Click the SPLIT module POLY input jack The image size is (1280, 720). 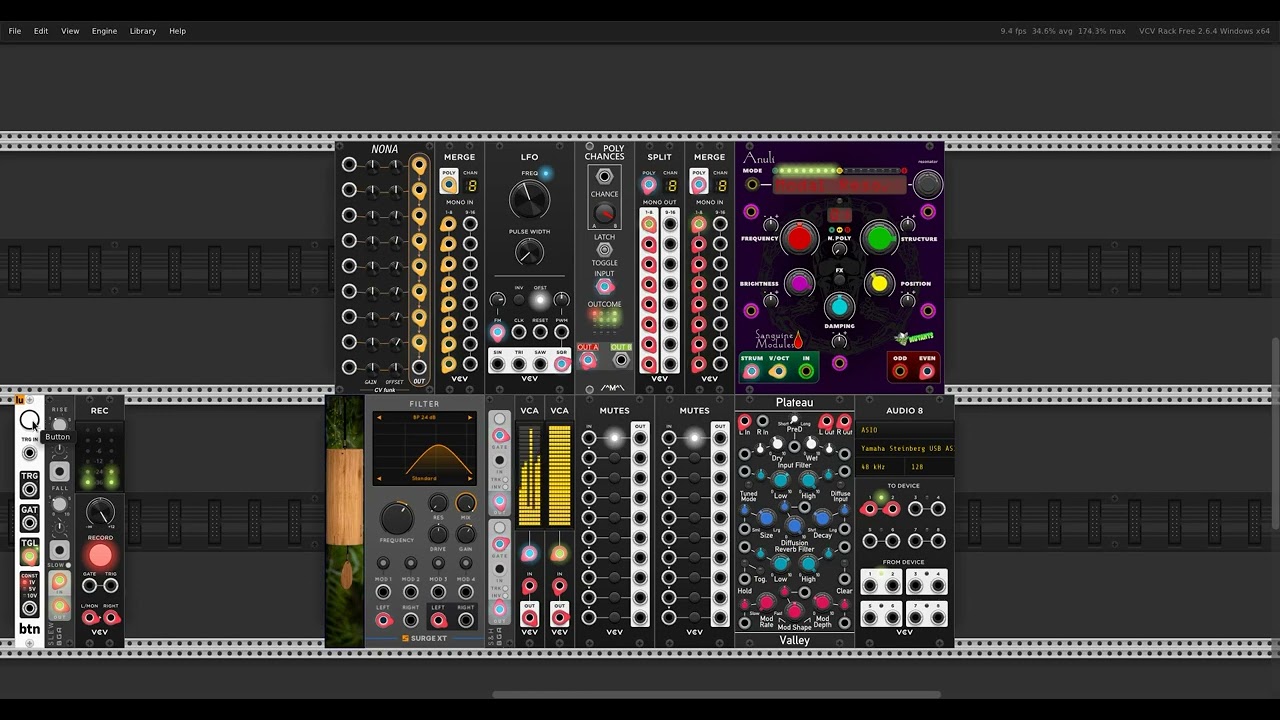coord(649,185)
